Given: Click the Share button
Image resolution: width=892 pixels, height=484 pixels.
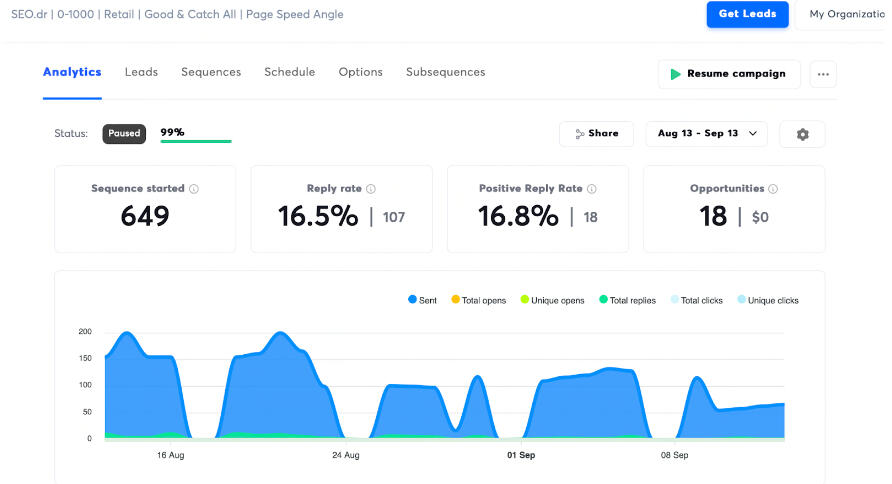Looking at the screenshot, I should pos(596,133).
